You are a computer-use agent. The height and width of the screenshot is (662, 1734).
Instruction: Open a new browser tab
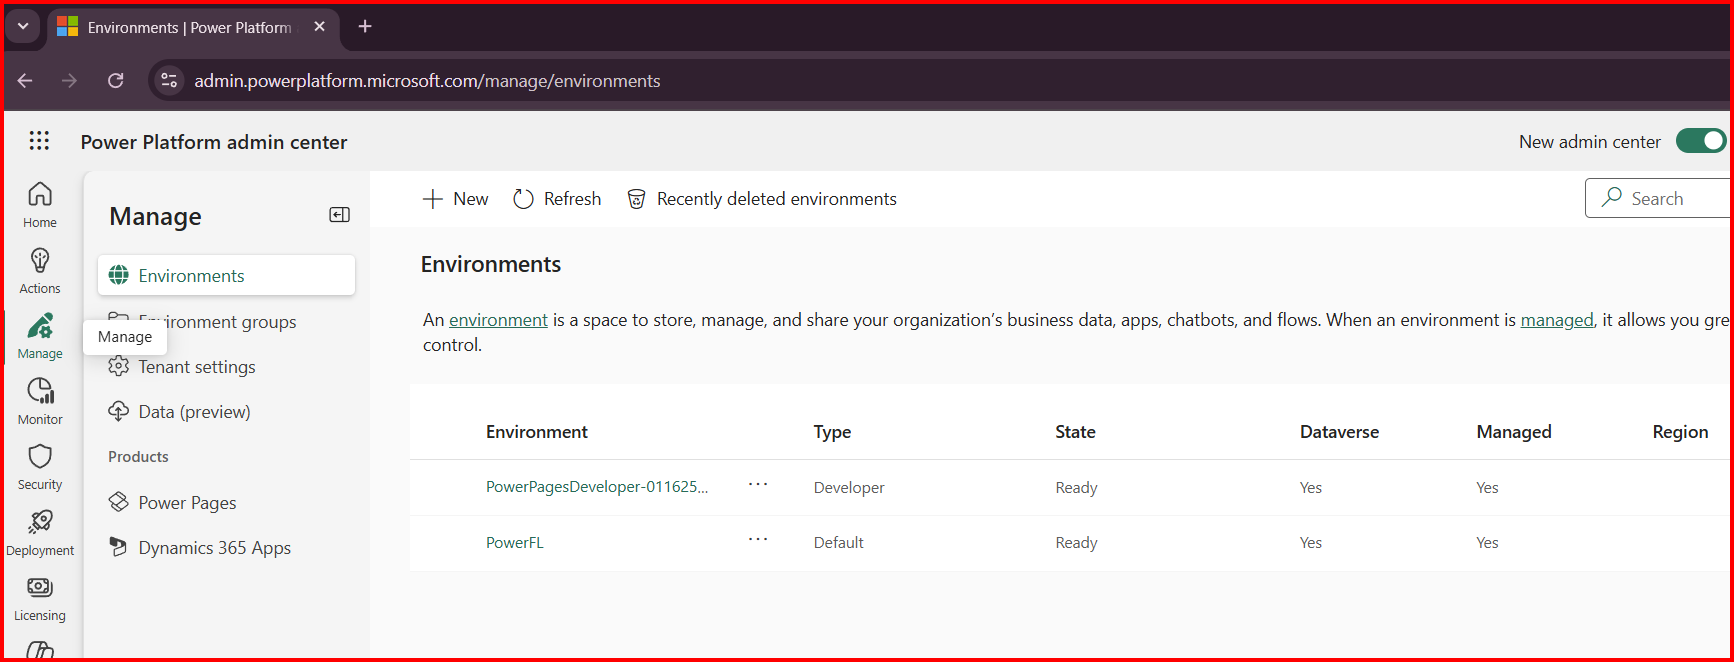click(x=365, y=27)
